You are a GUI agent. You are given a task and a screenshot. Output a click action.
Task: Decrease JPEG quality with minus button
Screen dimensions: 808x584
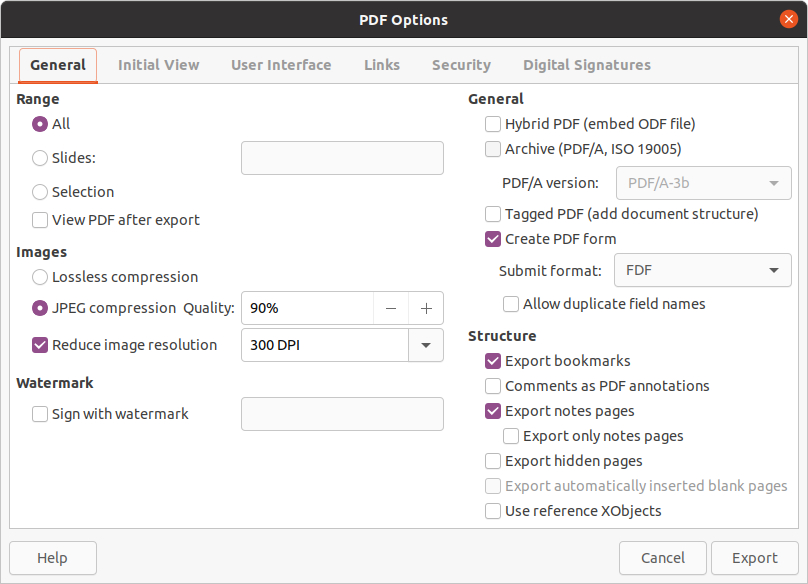click(391, 308)
